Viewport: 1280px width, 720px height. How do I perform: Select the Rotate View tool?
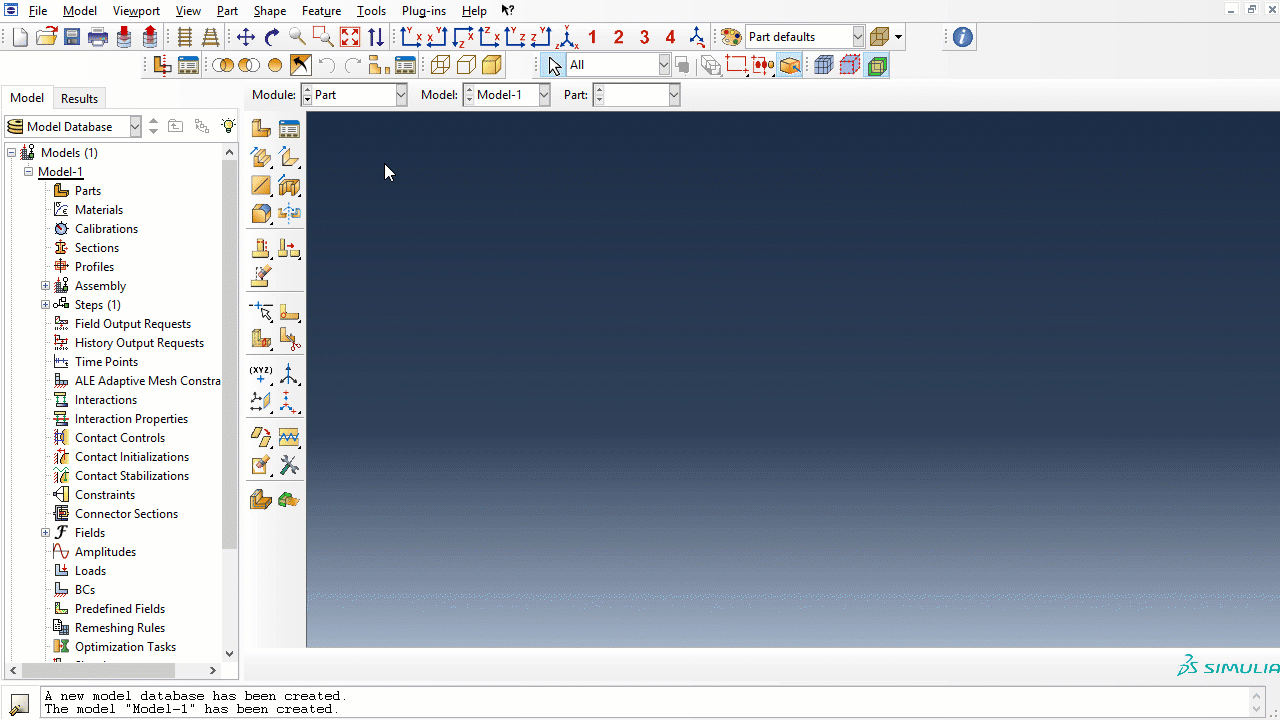(x=272, y=37)
